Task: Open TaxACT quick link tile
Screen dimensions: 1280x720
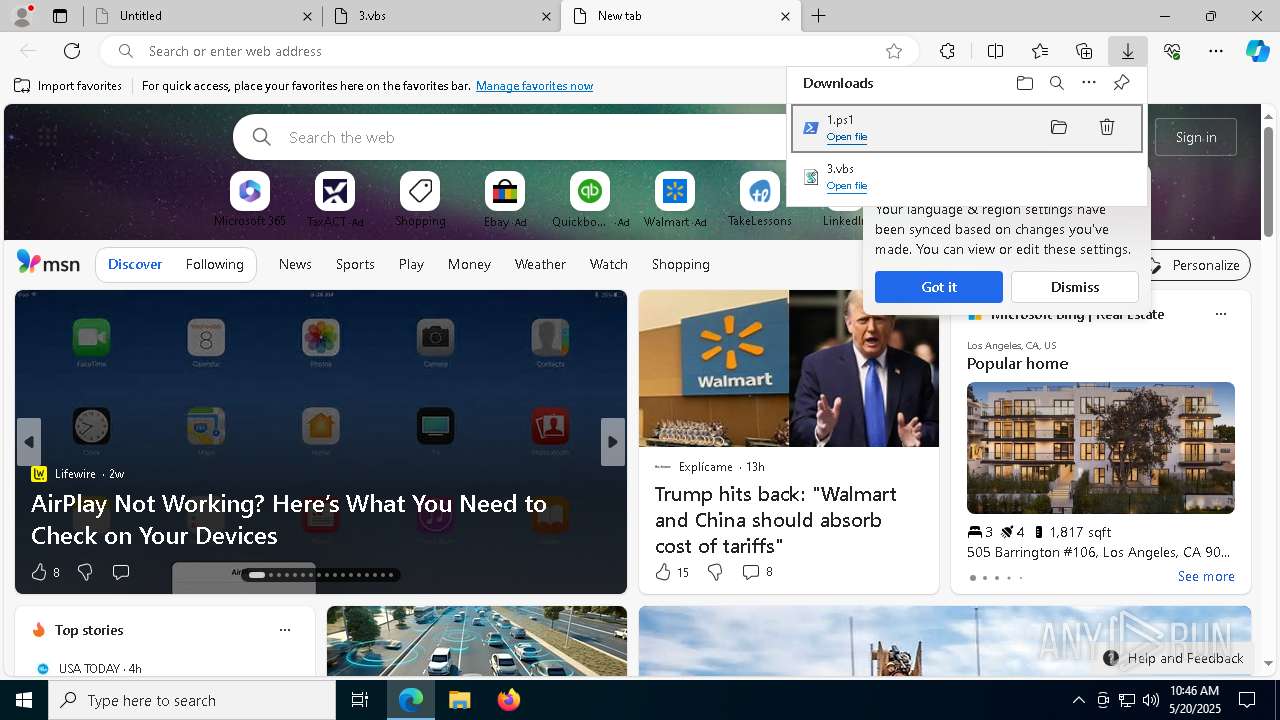Action: [x=335, y=199]
